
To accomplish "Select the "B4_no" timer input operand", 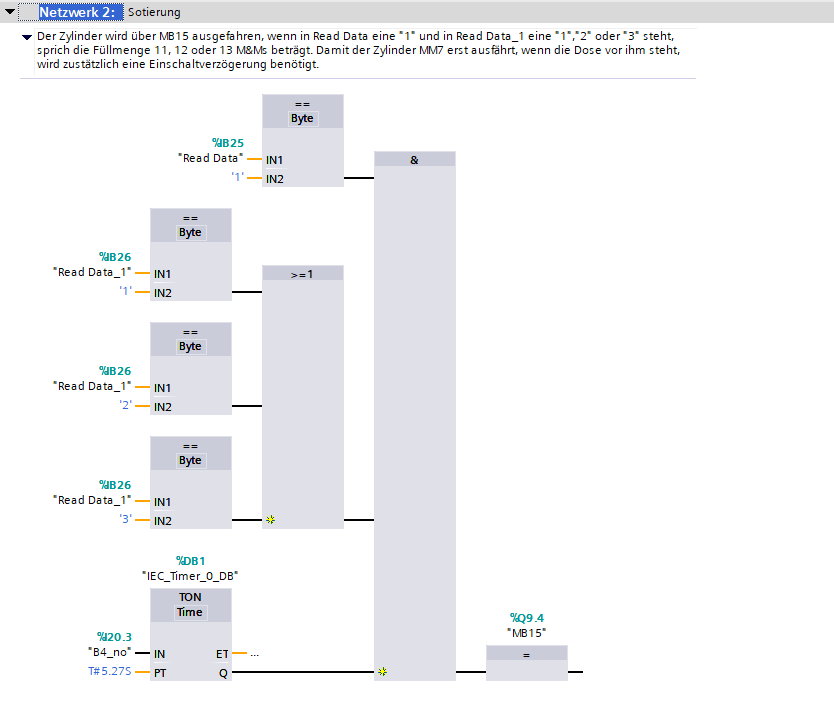I will (x=109, y=652).
